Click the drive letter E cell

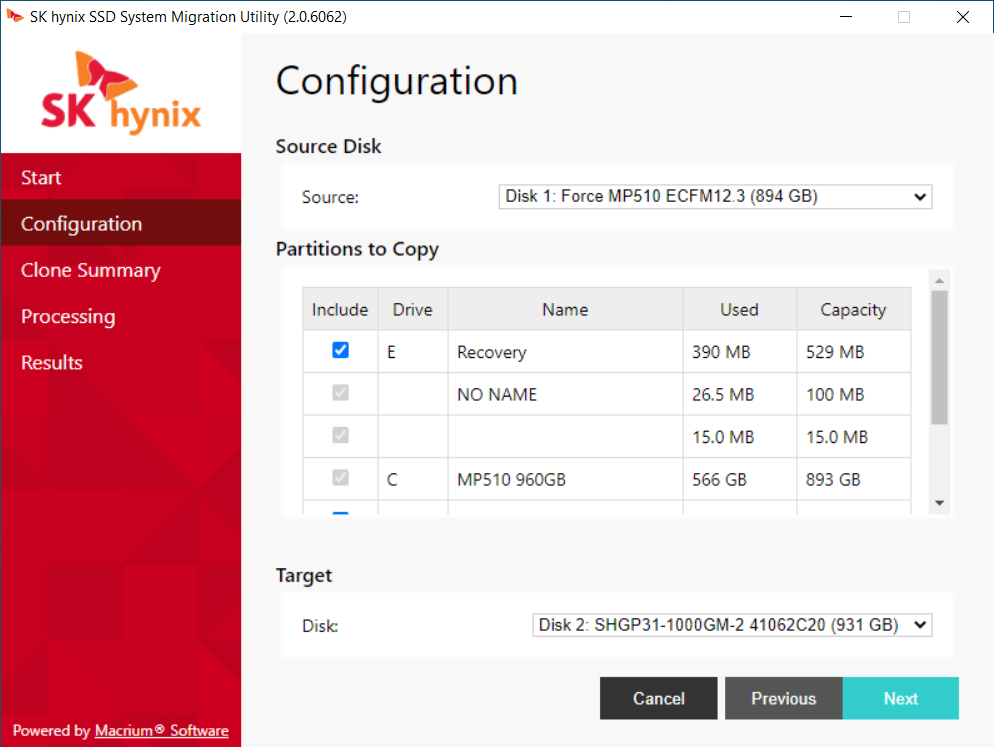(x=413, y=352)
